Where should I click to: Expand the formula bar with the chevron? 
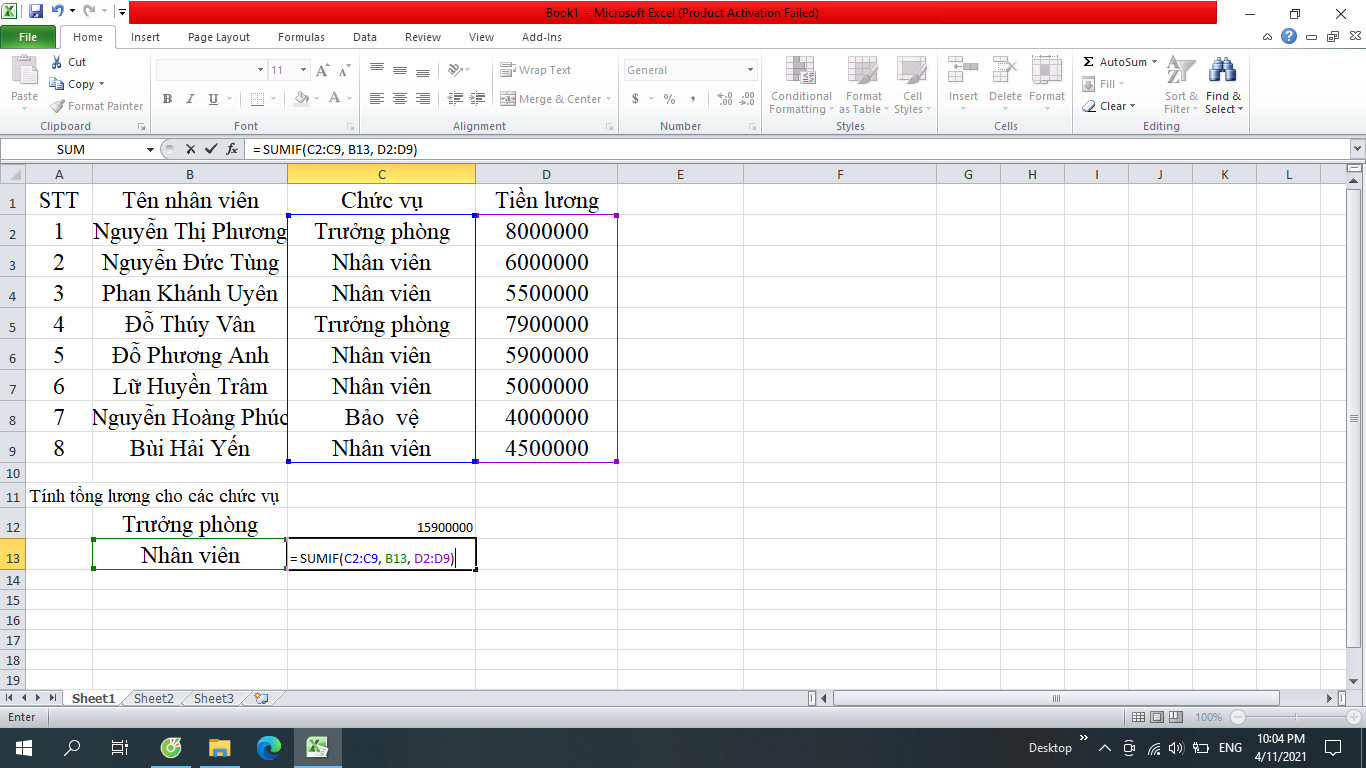1357,149
